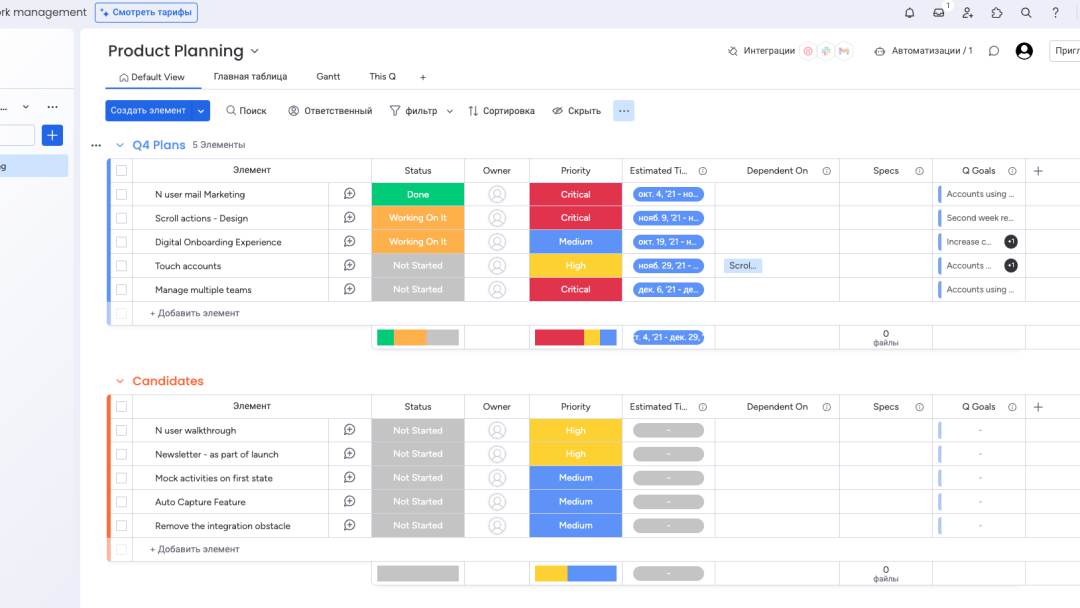Image resolution: width=1080 pixels, height=608 pixels.
Task: Click the Смотреть тарифы button
Action: click(x=146, y=13)
